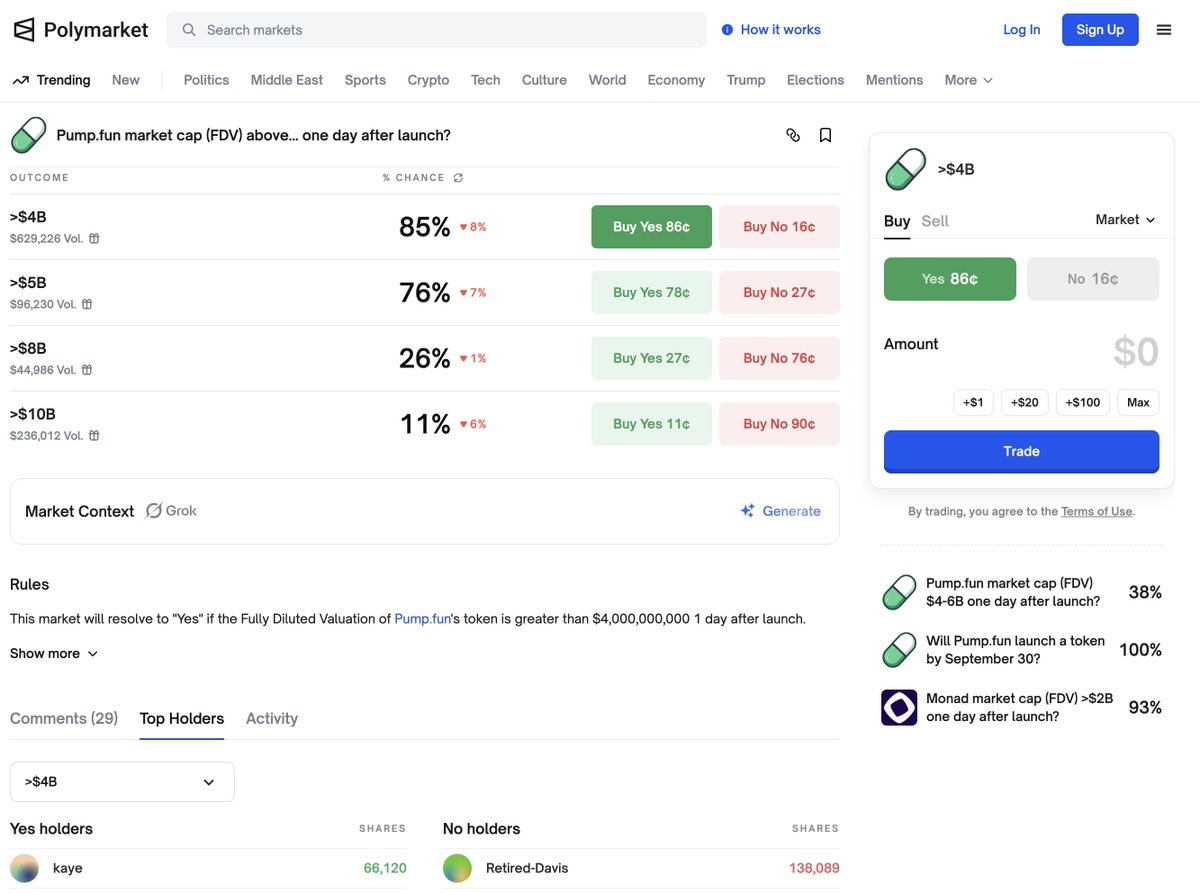Click the sparkle icon beside Generate

[x=748, y=511]
